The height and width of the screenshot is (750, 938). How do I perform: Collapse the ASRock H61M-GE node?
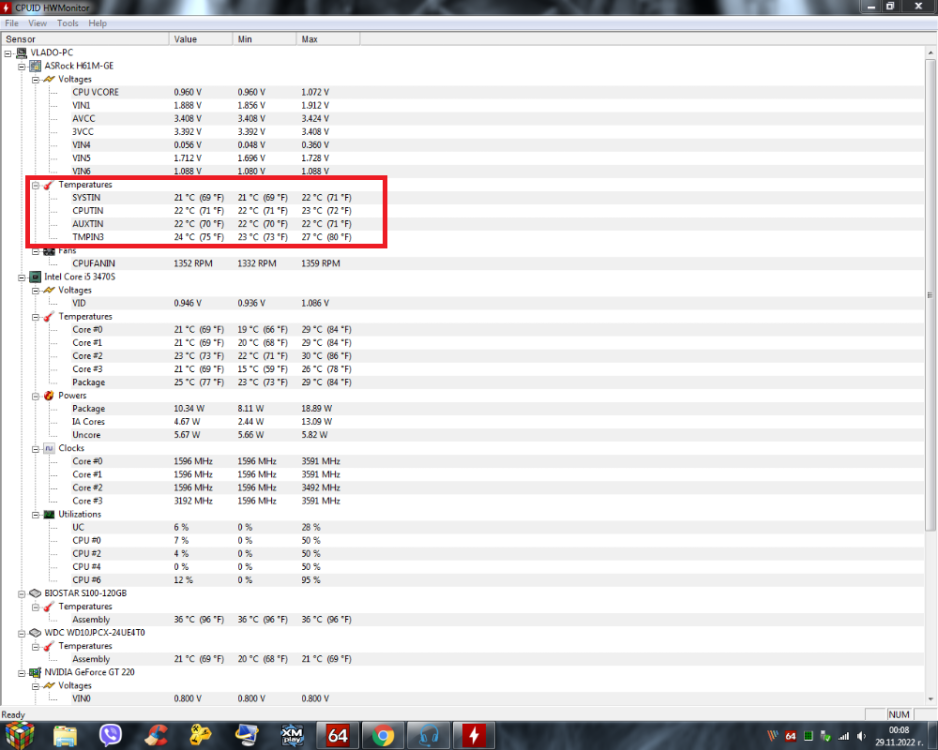click(22, 66)
